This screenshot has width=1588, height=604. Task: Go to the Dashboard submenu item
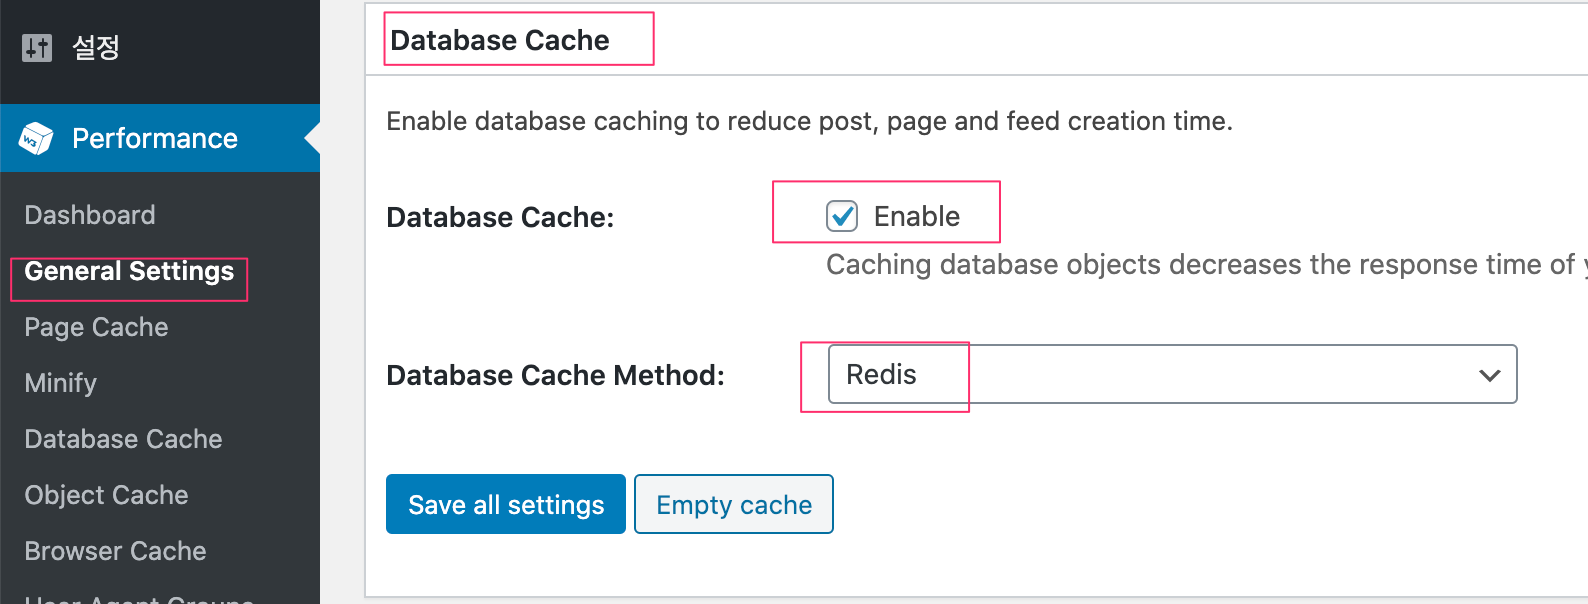click(x=90, y=215)
